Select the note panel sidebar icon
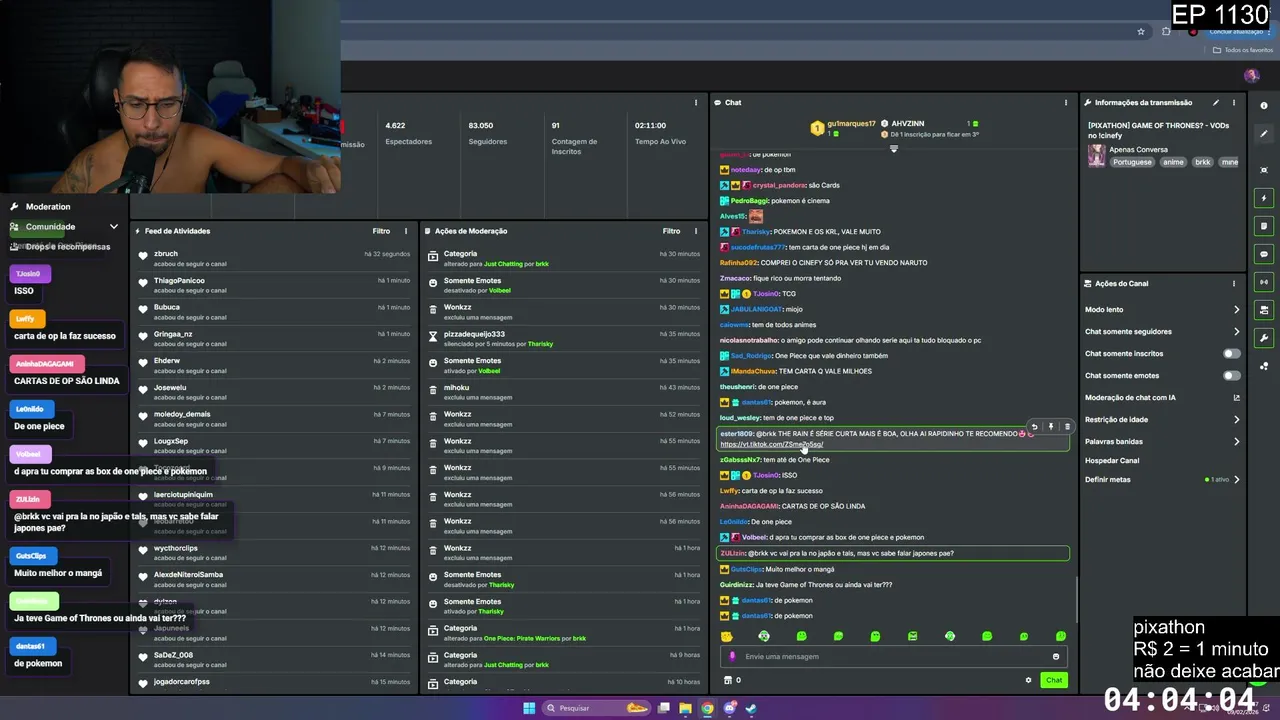The width and height of the screenshot is (1280, 720). point(1264,226)
